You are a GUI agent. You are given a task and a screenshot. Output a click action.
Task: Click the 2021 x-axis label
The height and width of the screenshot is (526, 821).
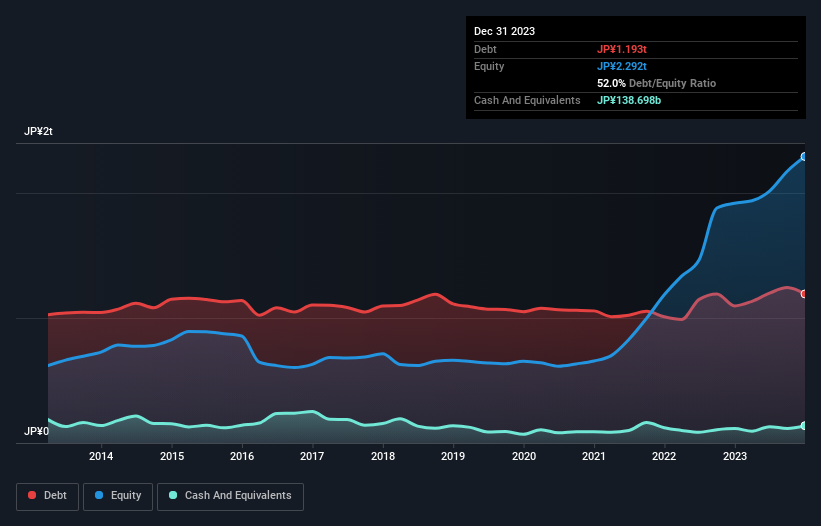pyautogui.click(x=594, y=456)
